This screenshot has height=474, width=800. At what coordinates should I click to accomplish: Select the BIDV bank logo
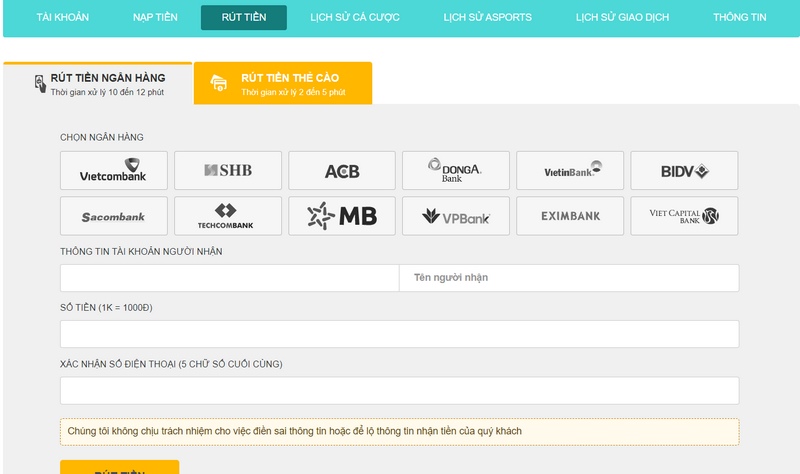[x=684, y=171]
